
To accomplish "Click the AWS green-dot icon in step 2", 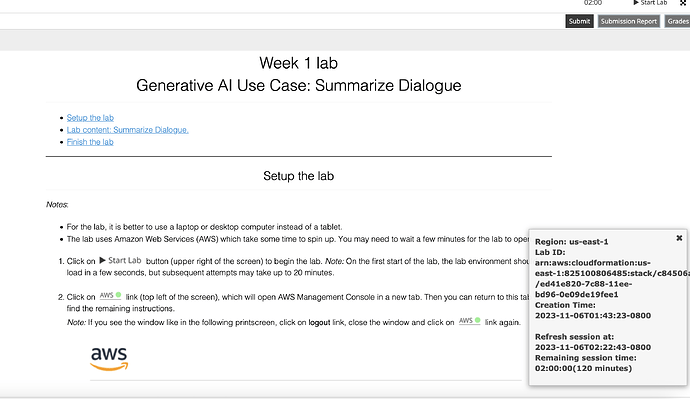I will (110, 296).
